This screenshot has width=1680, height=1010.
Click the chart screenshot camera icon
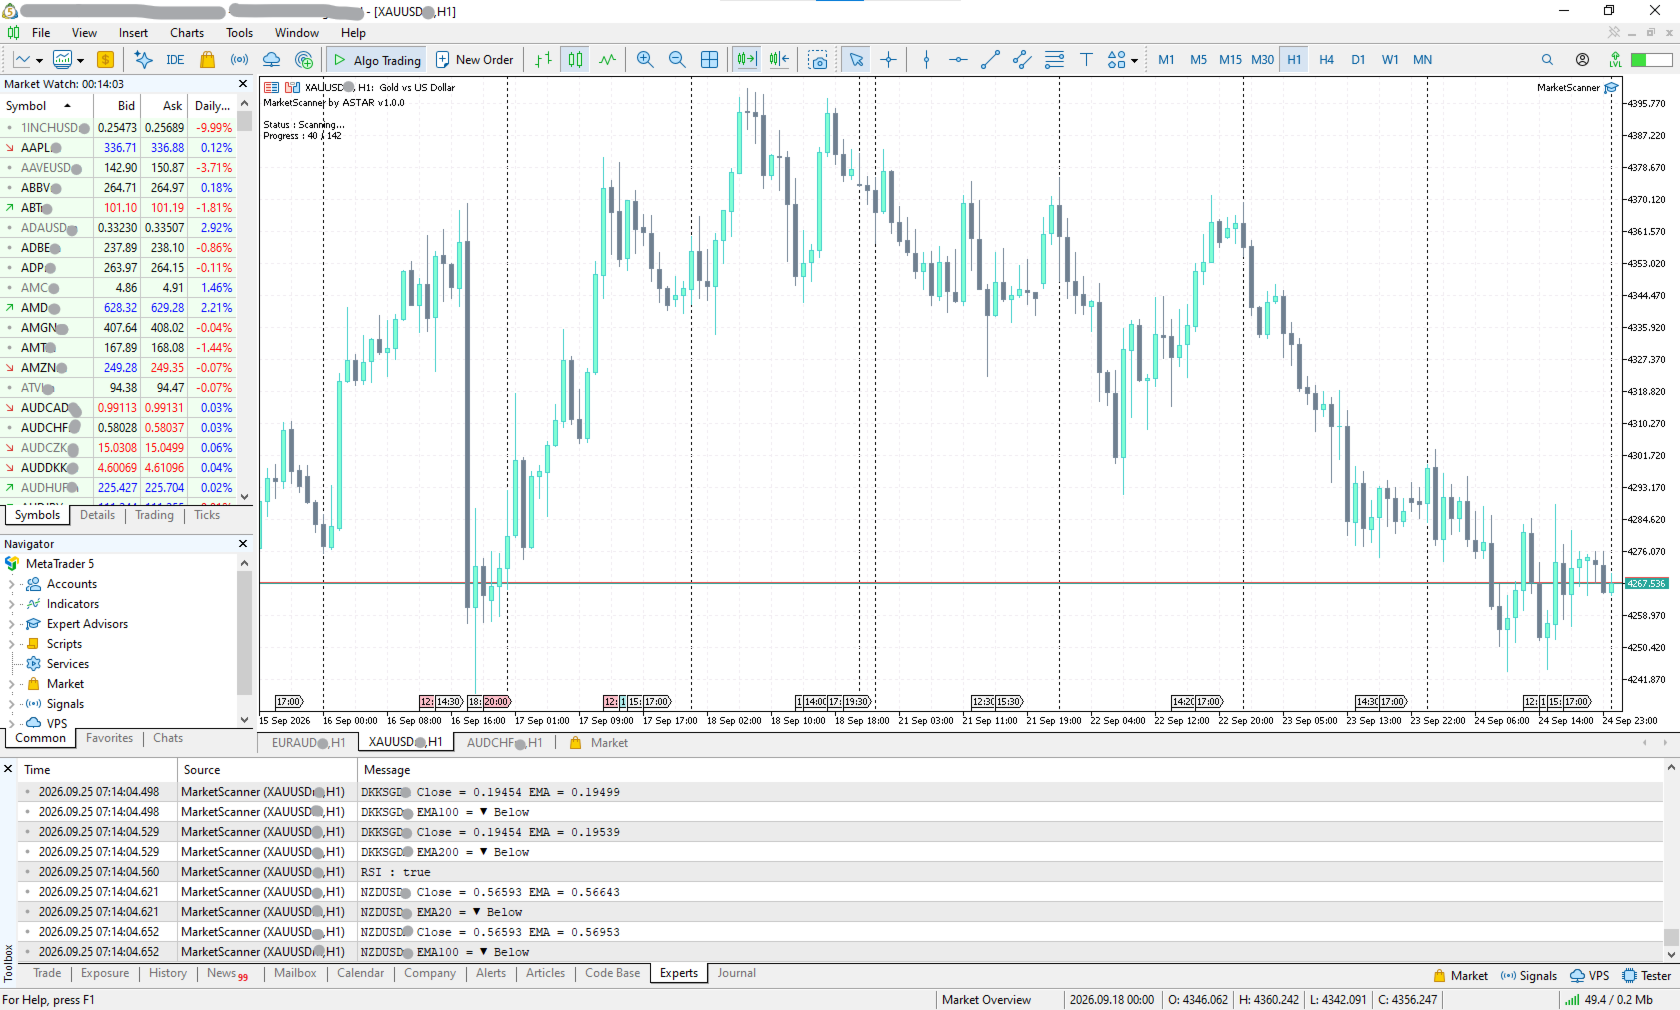pyautogui.click(x=818, y=60)
